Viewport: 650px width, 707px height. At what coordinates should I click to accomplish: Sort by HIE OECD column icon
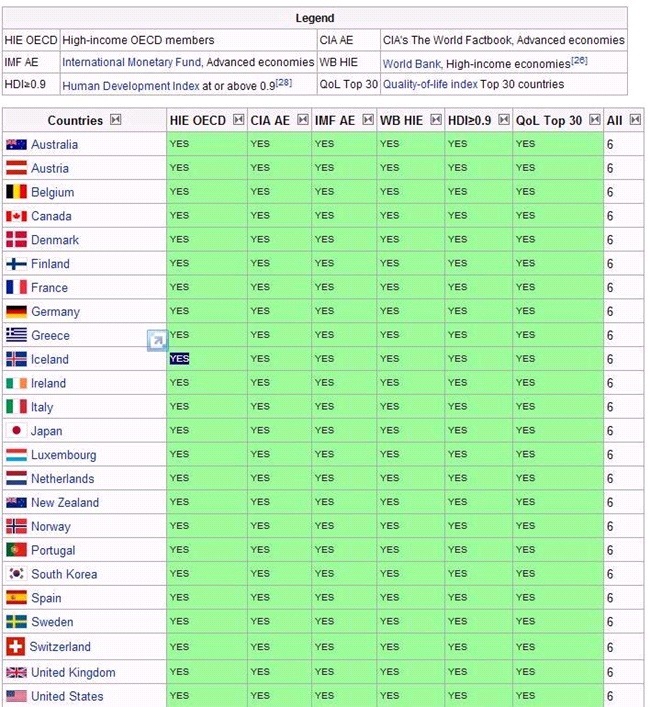tap(238, 119)
